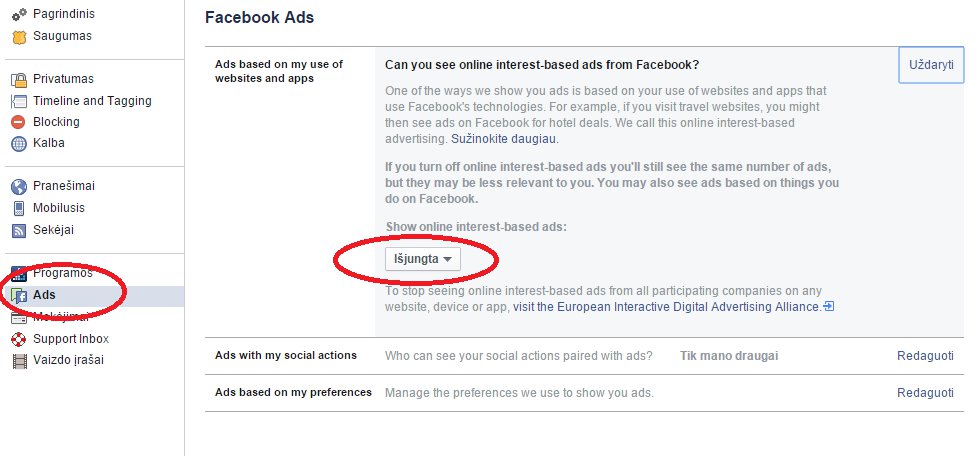Open the Išjungta dropdown

pos(423,259)
